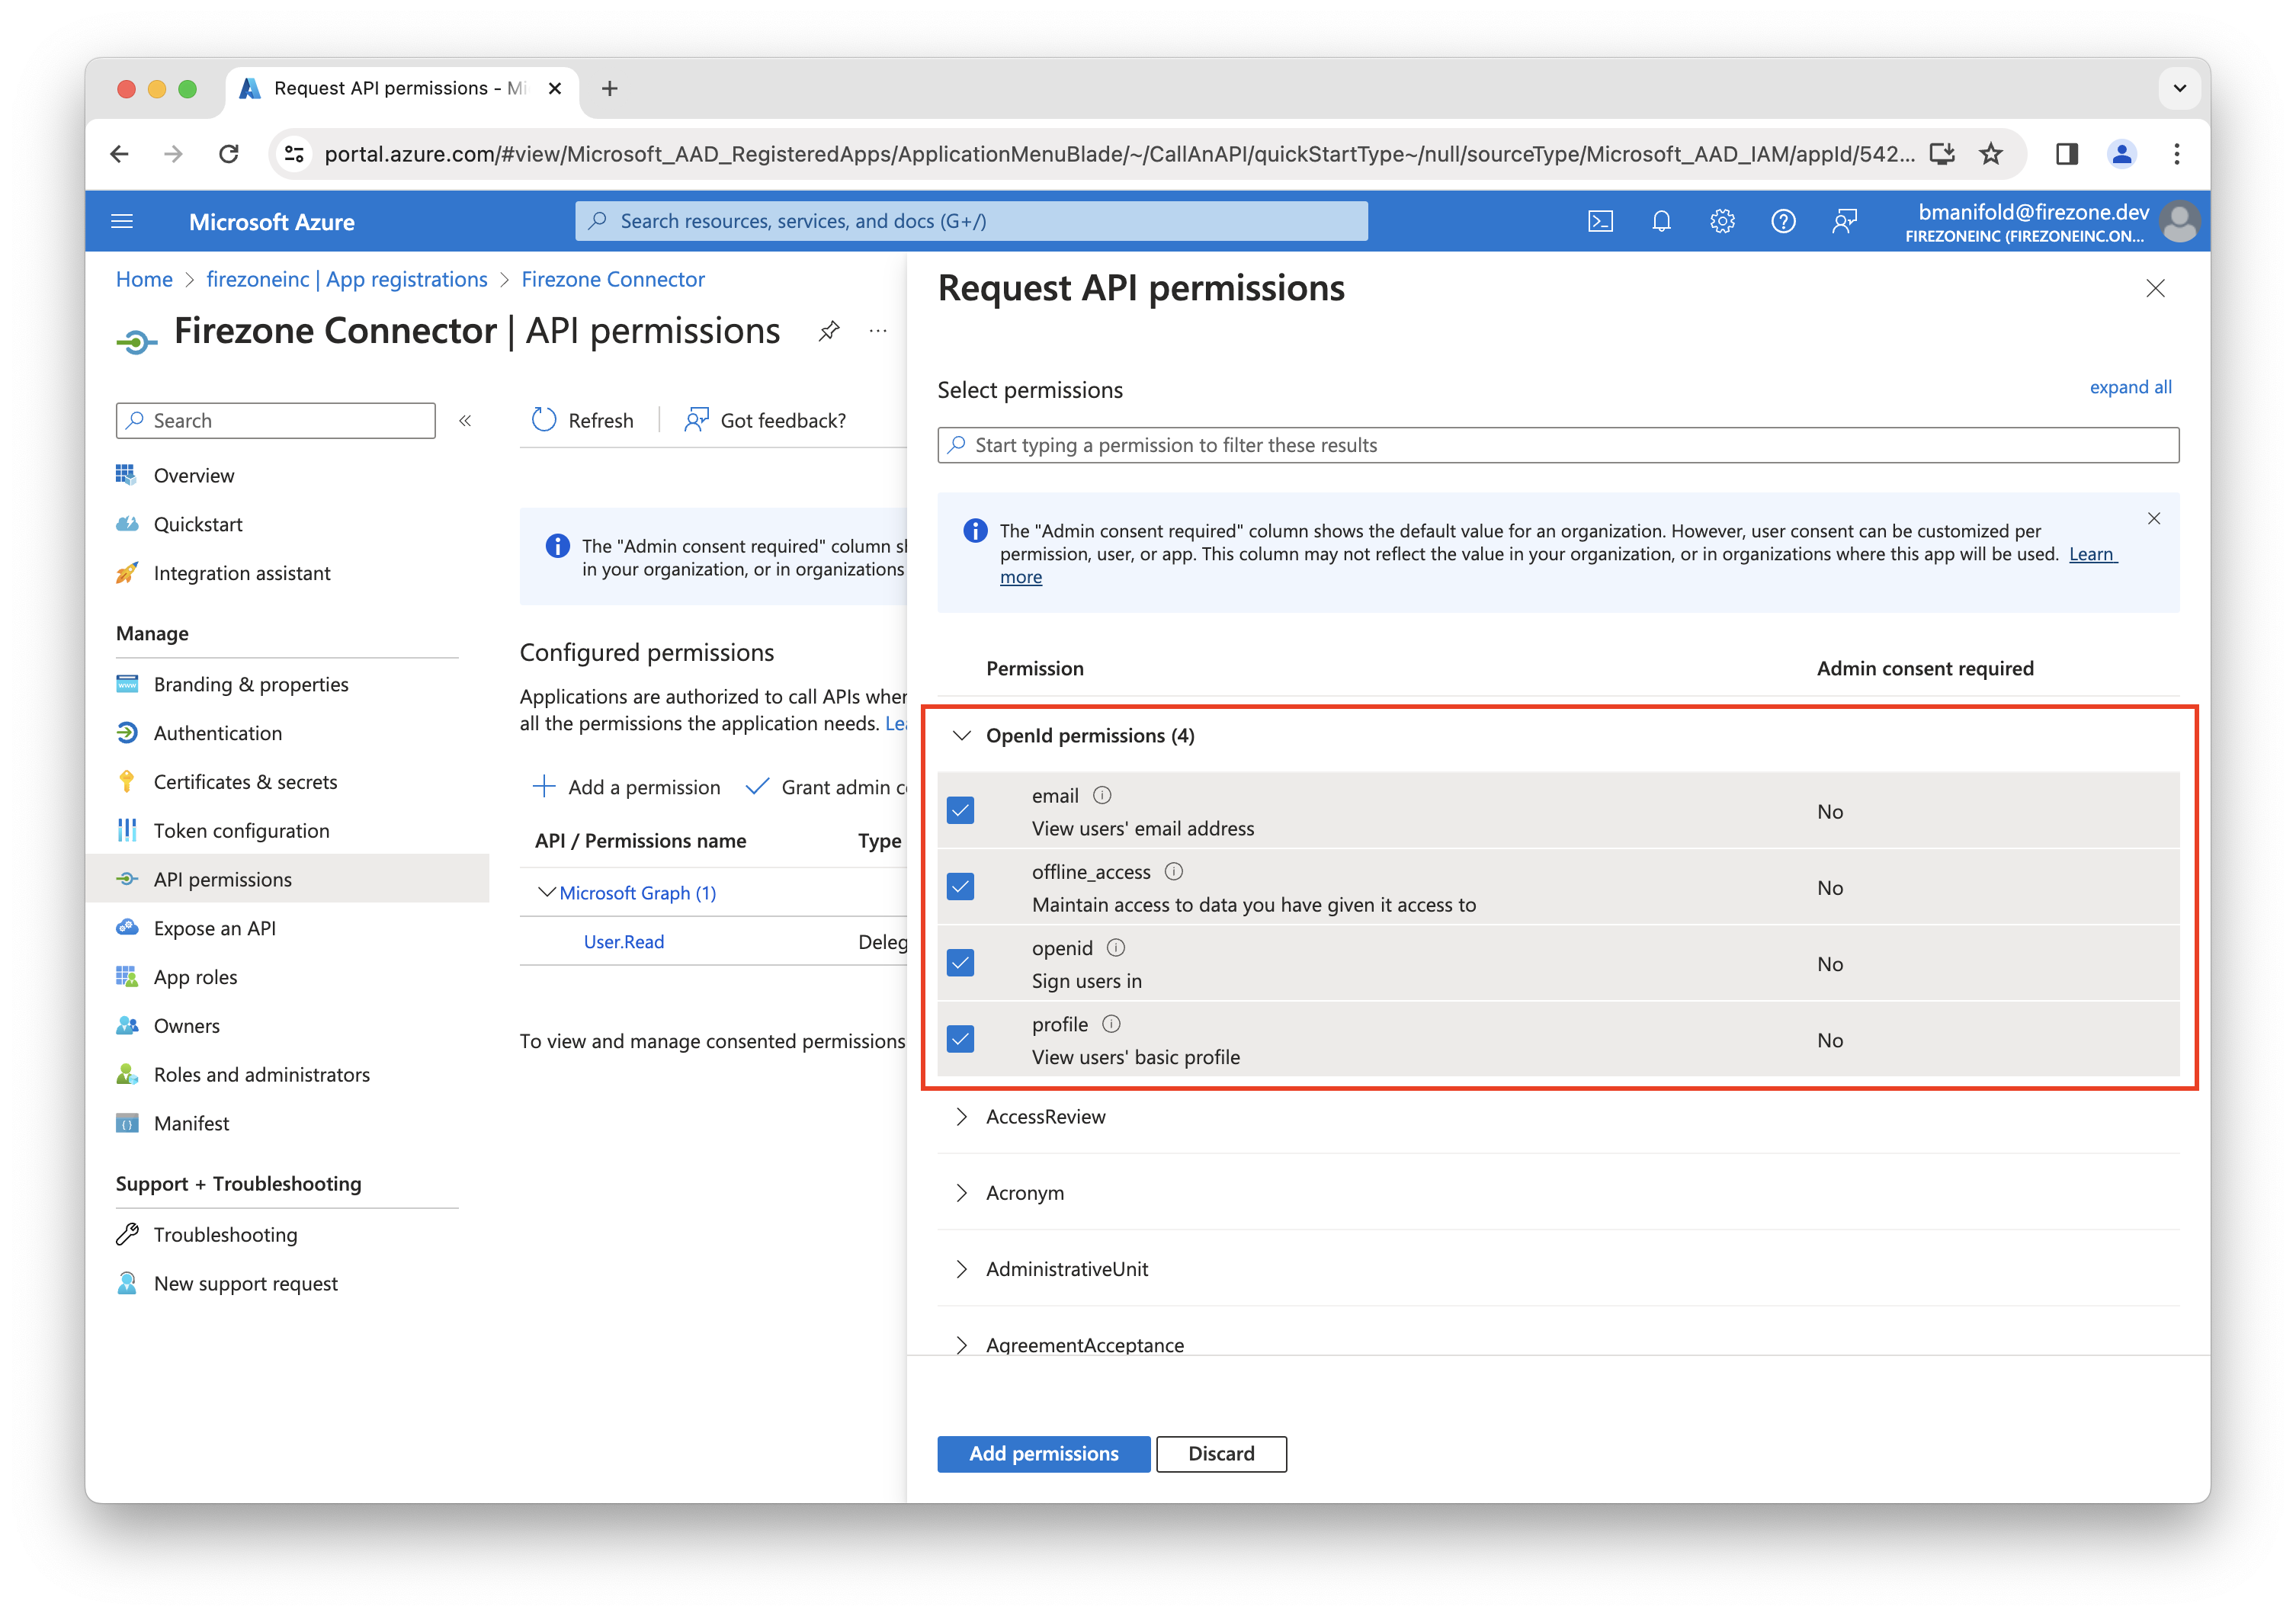Open Token configuration menu item
Viewport: 2296px width, 1616px height.
tap(241, 831)
